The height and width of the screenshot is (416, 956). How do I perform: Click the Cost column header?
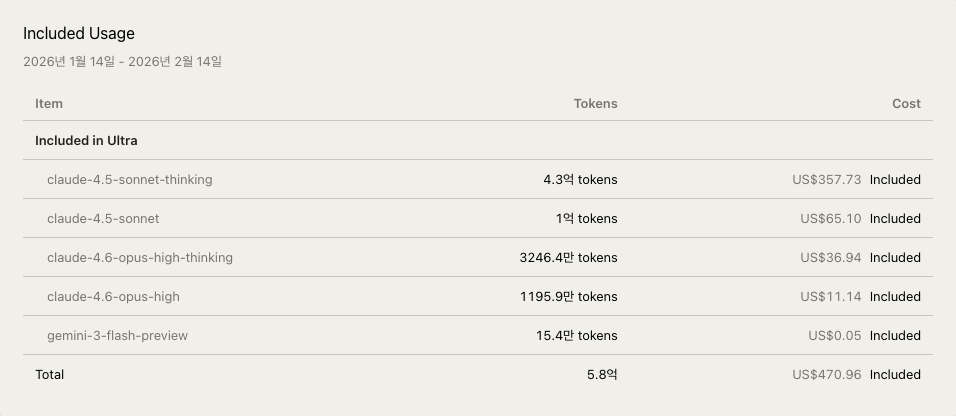(x=906, y=104)
